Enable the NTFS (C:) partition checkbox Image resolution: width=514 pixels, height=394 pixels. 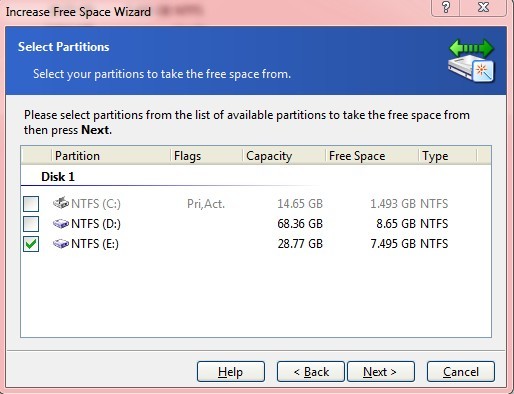point(31,204)
